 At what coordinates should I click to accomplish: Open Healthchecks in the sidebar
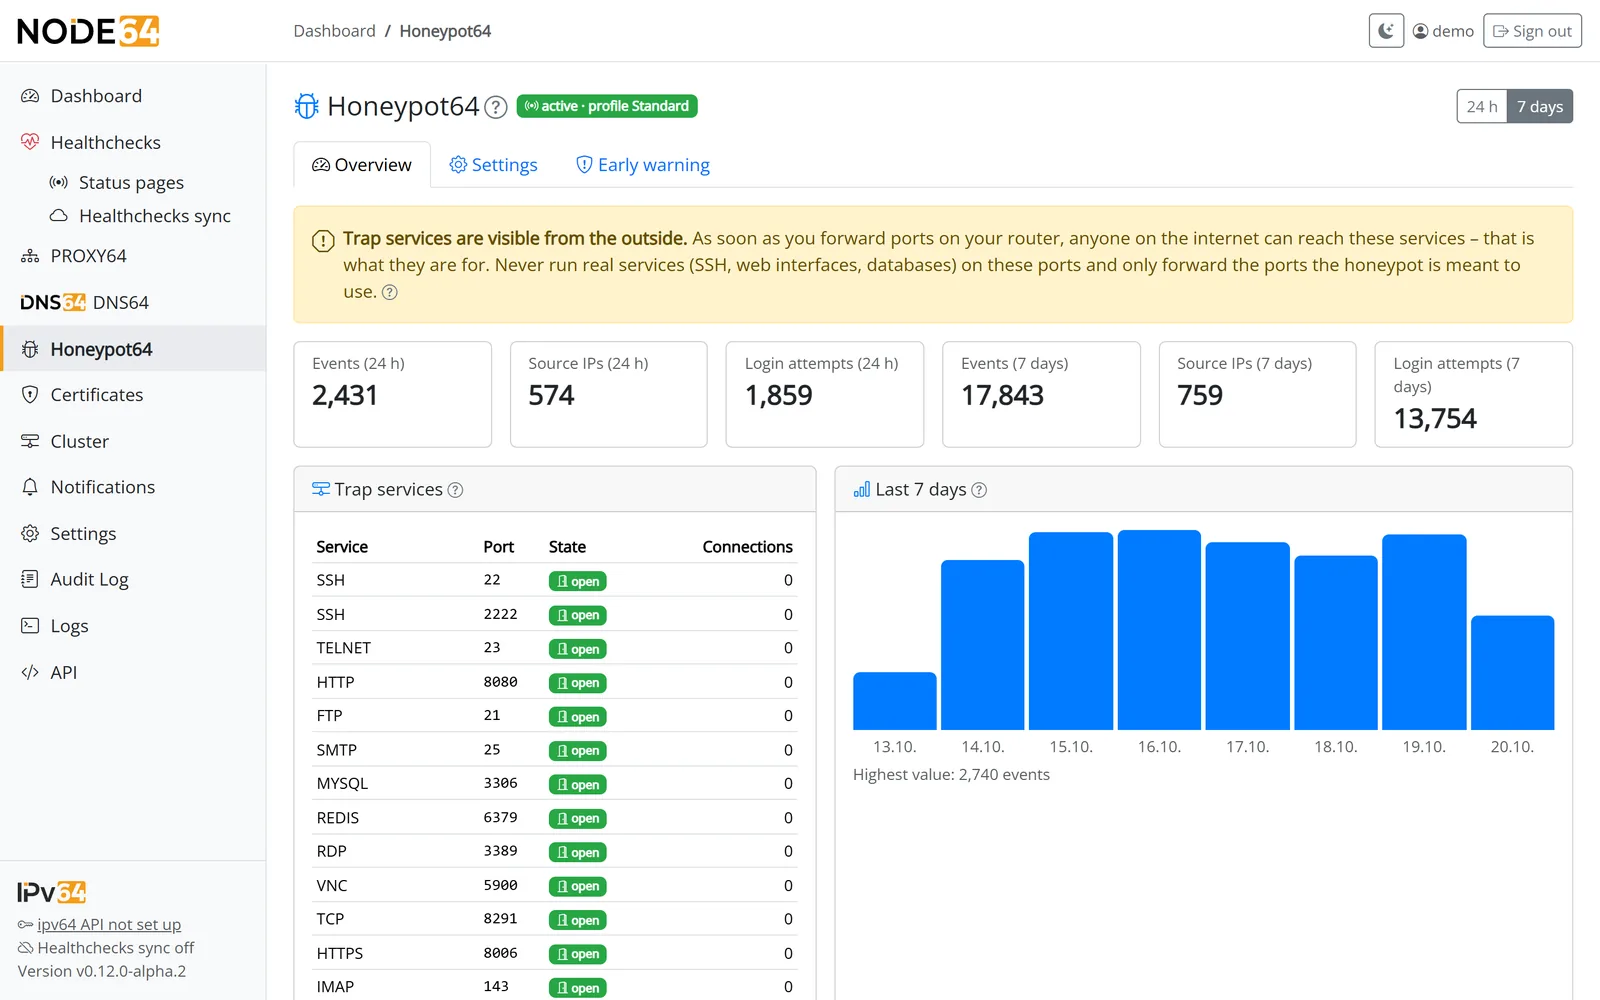tap(133, 142)
